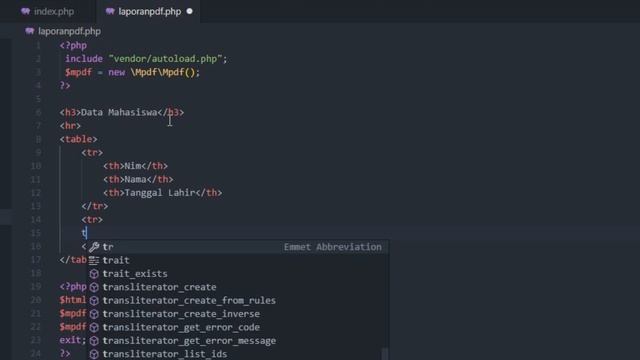Click the closing </tr> tag line
The height and width of the screenshot is (360, 640).
coord(95,206)
